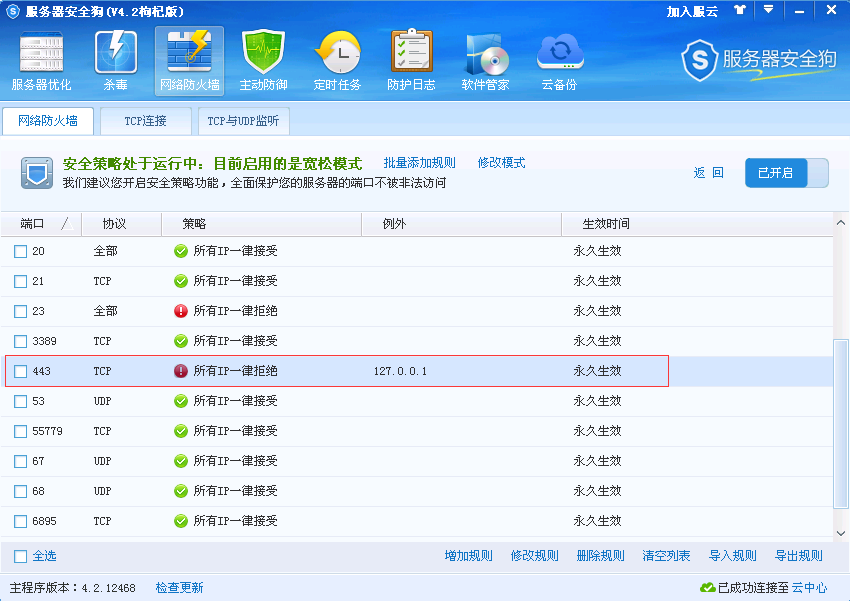
Task: Switch to the 网络防火墙 sub-tab
Action: point(48,121)
